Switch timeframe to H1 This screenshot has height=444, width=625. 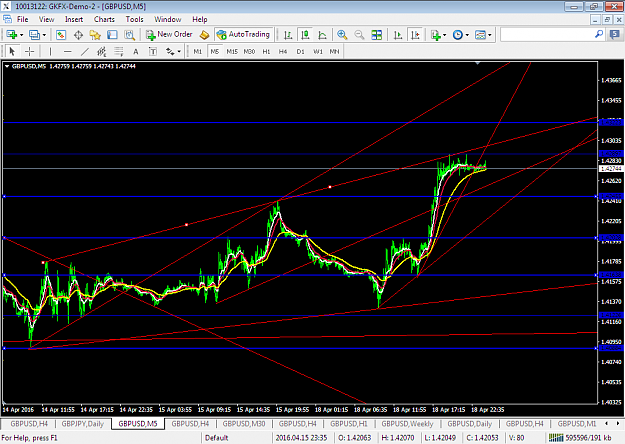click(x=266, y=51)
